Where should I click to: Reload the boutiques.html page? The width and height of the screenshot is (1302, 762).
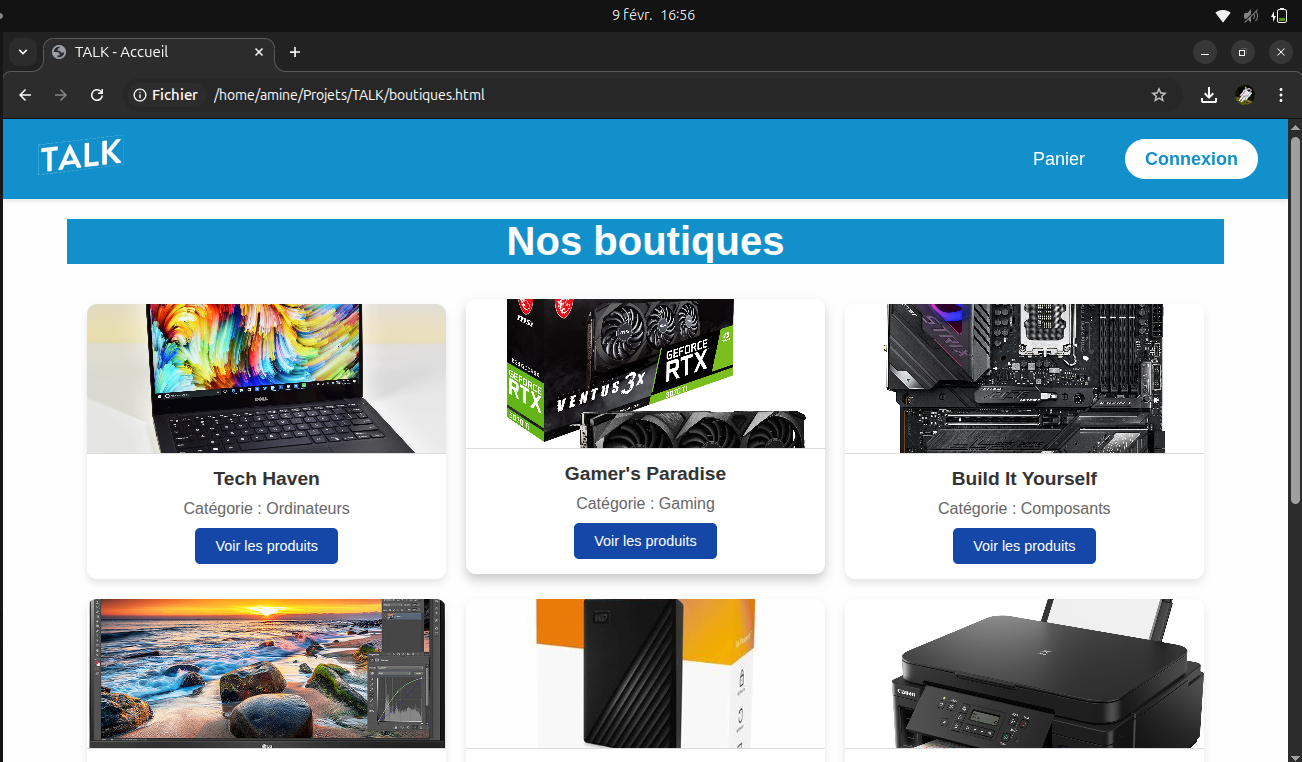coord(96,95)
